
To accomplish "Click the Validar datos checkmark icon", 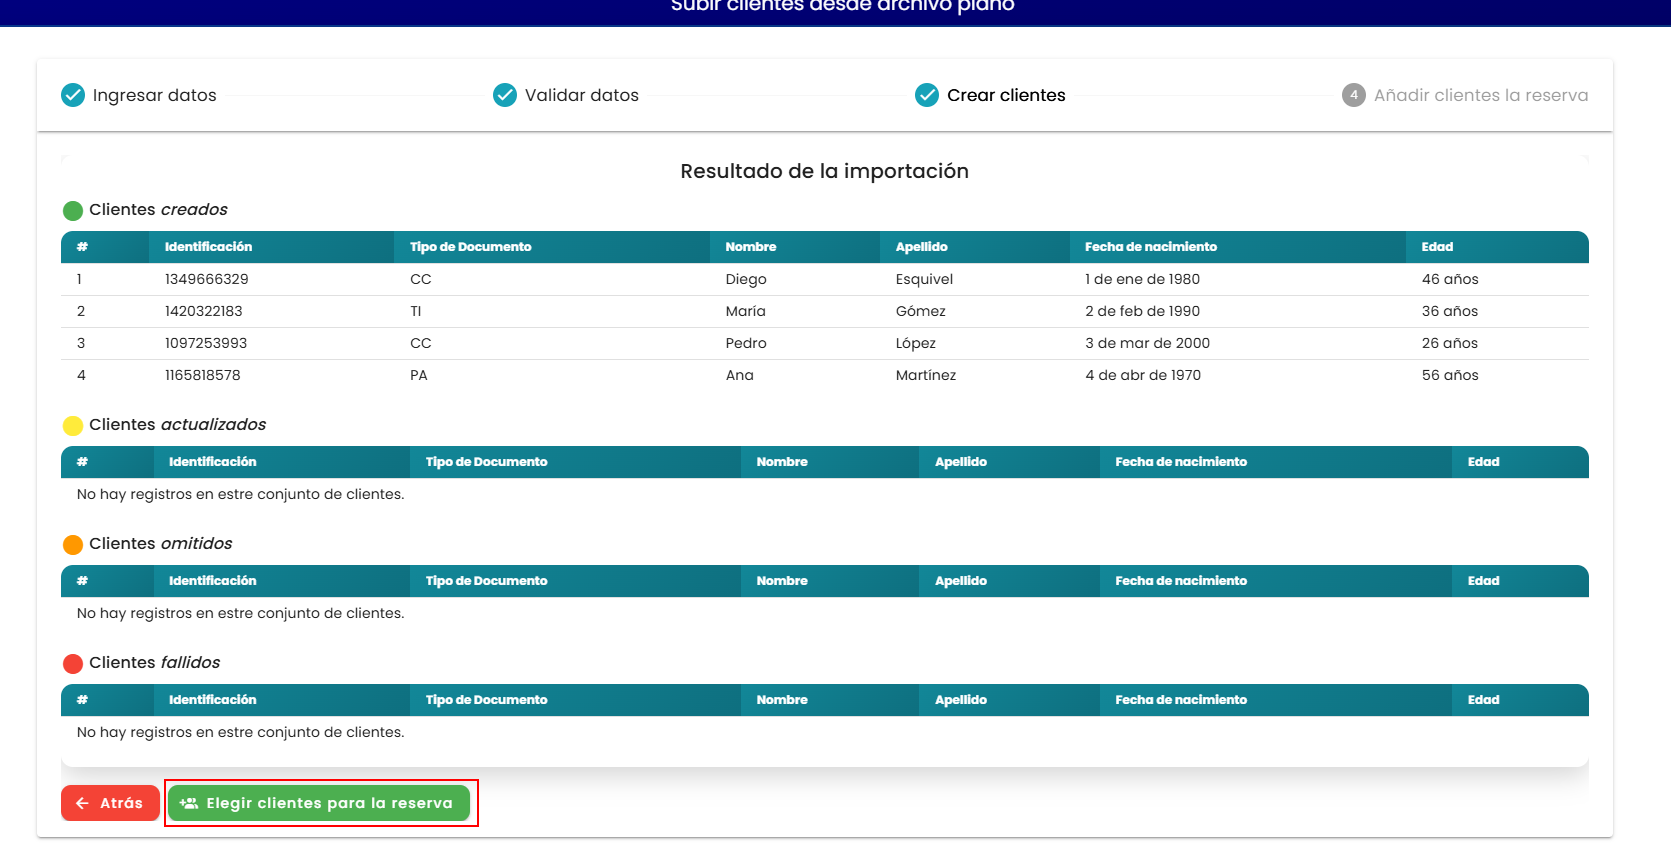I will tap(505, 95).
